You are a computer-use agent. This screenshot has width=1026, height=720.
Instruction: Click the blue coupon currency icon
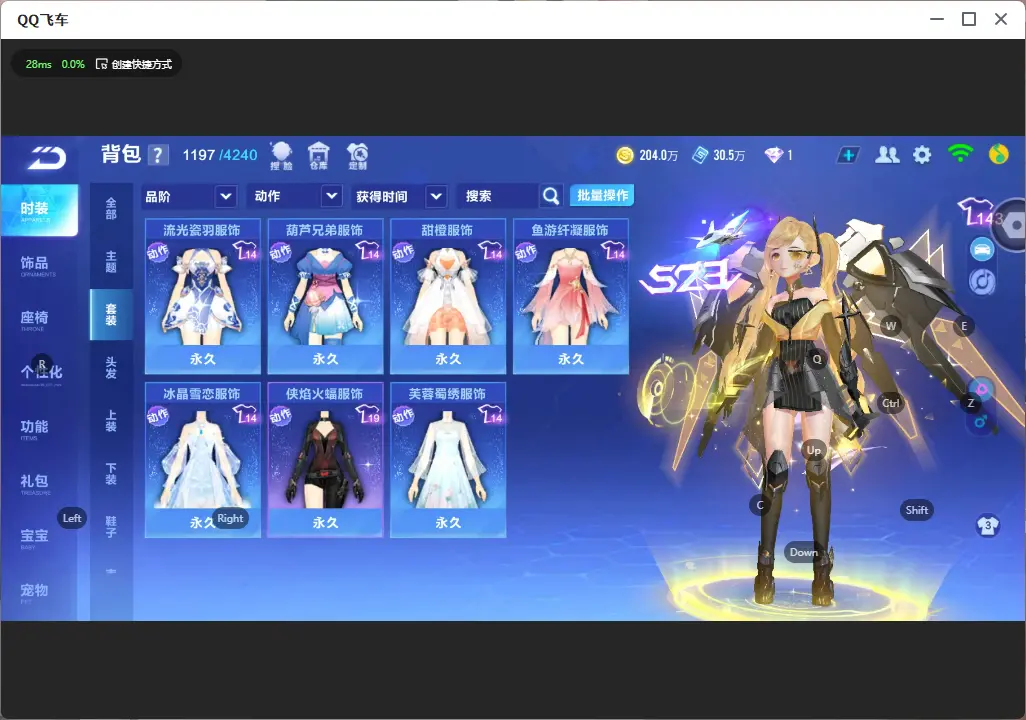pyautogui.click(x=700, y=155)
